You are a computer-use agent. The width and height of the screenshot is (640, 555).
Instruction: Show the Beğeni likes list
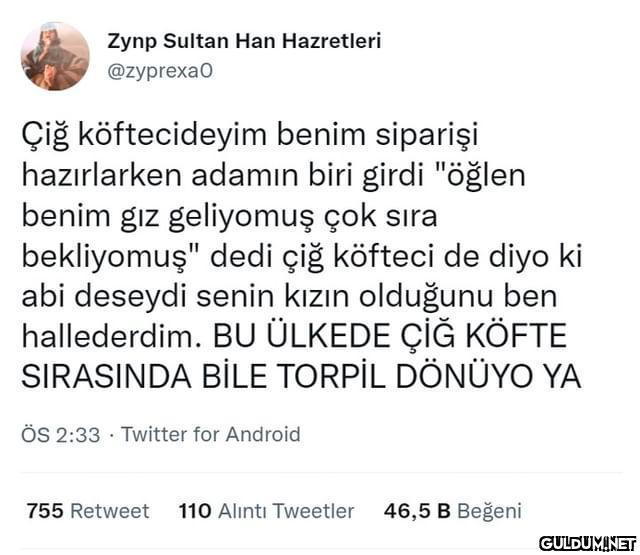pyautogui.click(x=489, y=512)
